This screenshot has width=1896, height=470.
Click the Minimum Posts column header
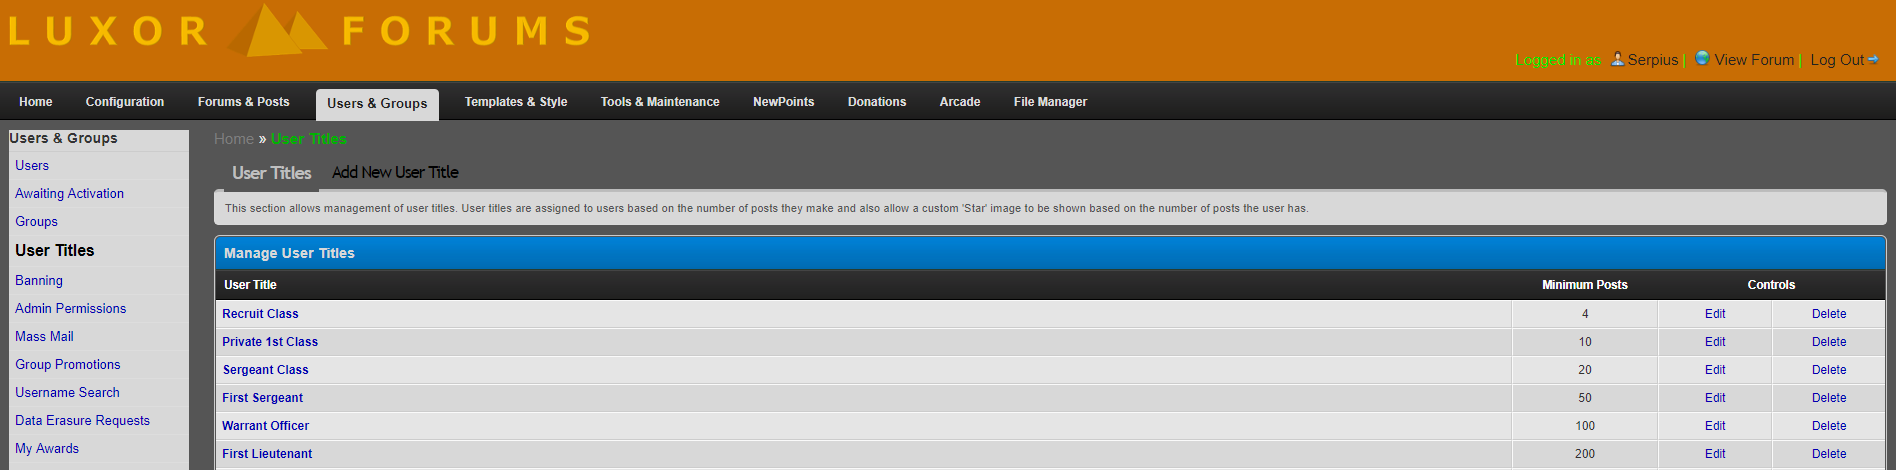(1585, 285)
